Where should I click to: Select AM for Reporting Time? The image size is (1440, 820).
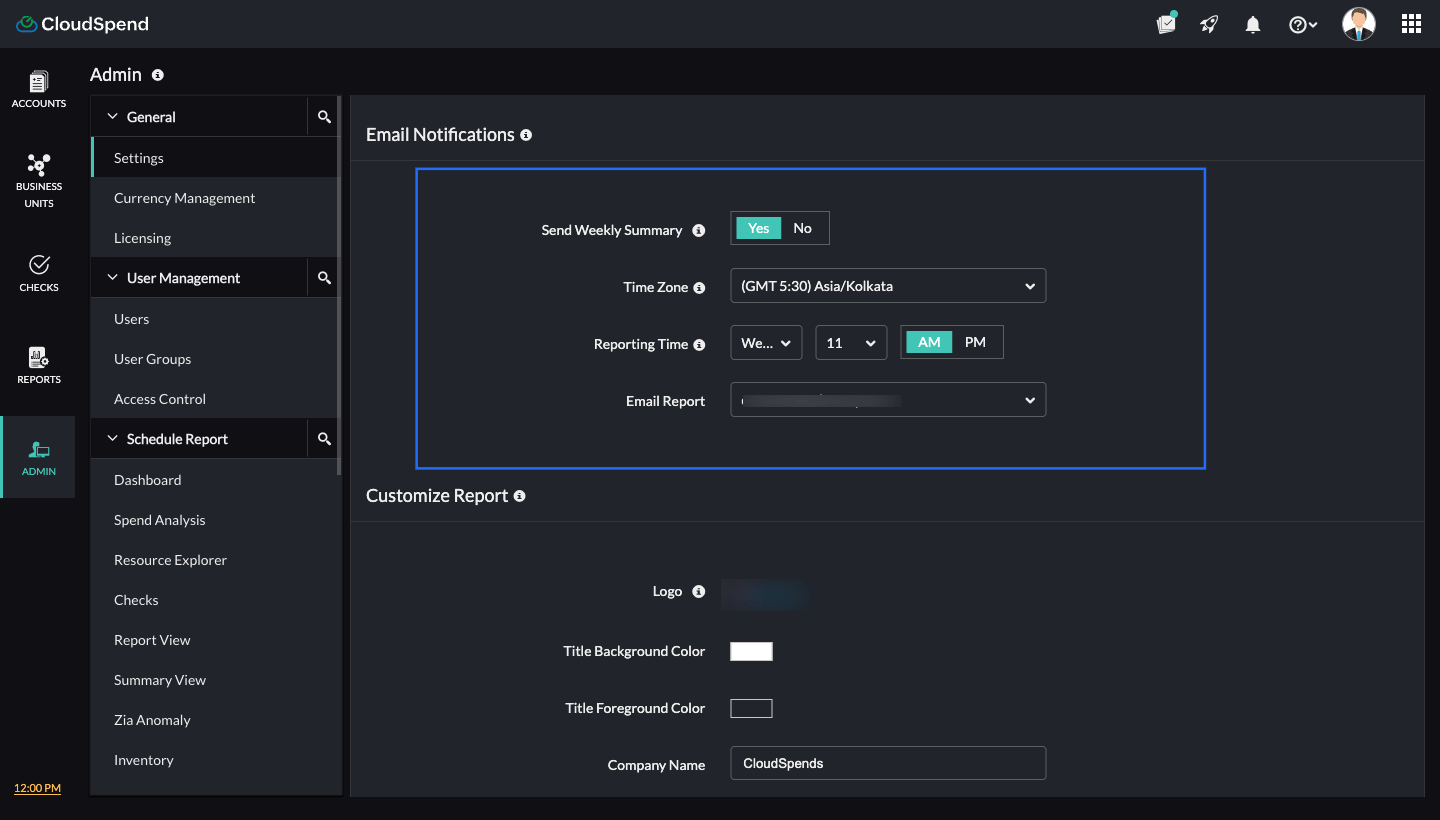click(929, 342)
